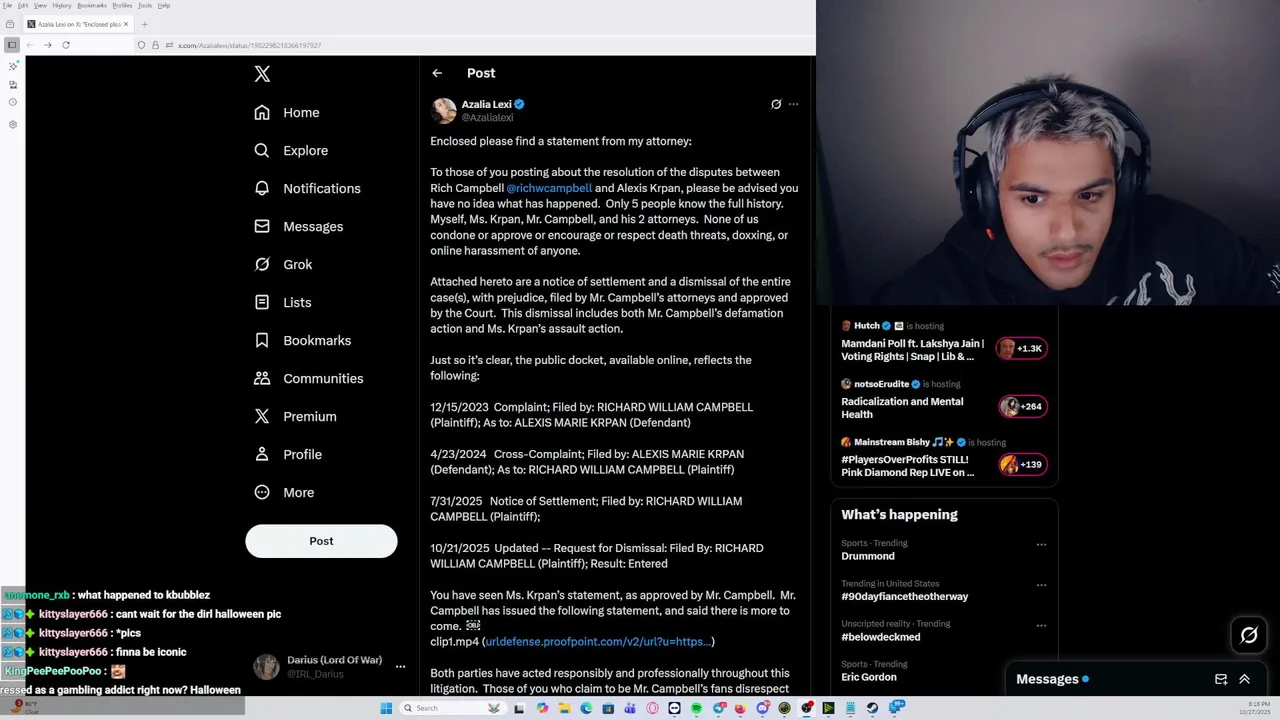Expand the More menu in the sidebar
Viewport: 1280px width, 720px height.
(284, 493)
